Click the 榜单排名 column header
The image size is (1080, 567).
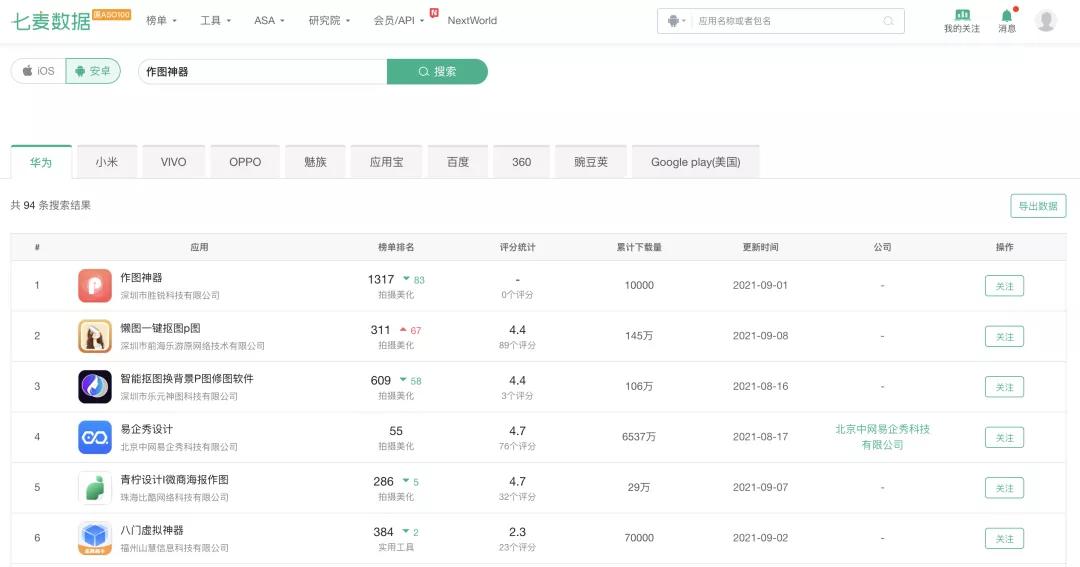coord(396,247)
